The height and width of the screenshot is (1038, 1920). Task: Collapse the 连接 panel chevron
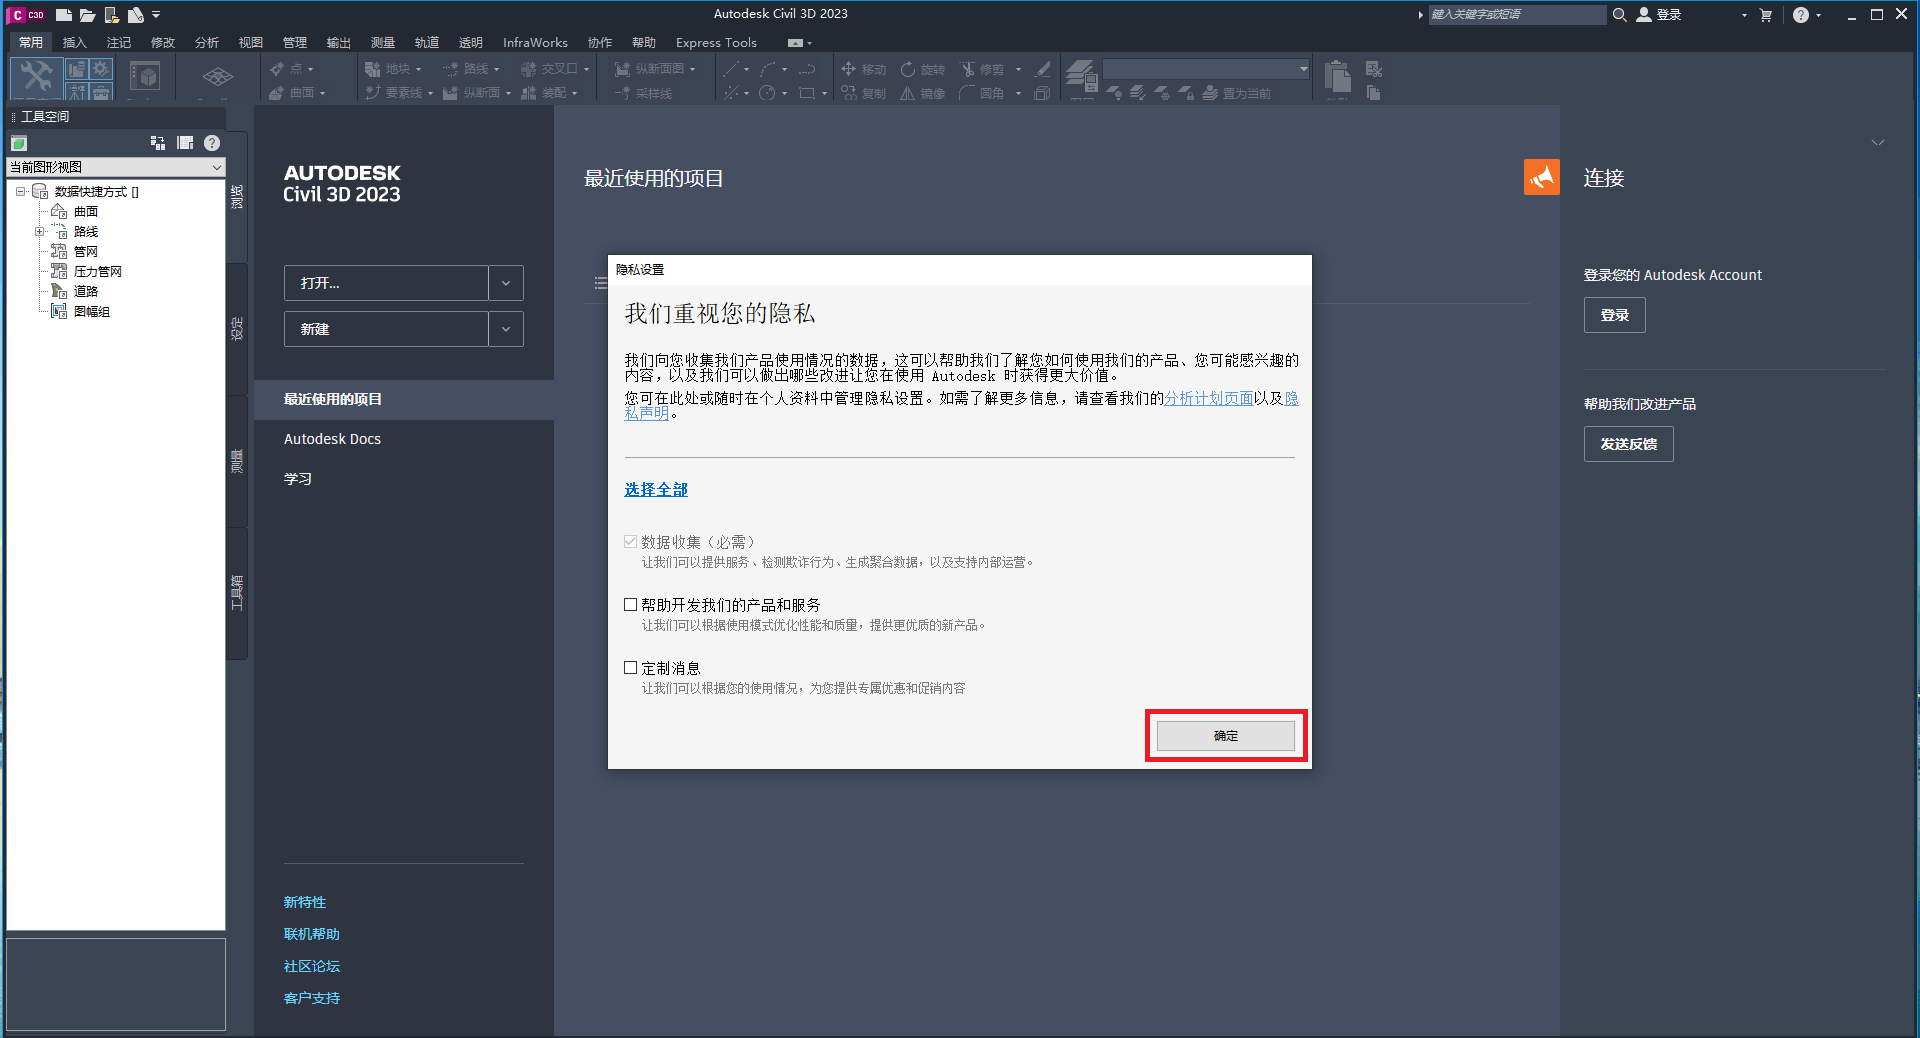click(x=1878, y=143)
